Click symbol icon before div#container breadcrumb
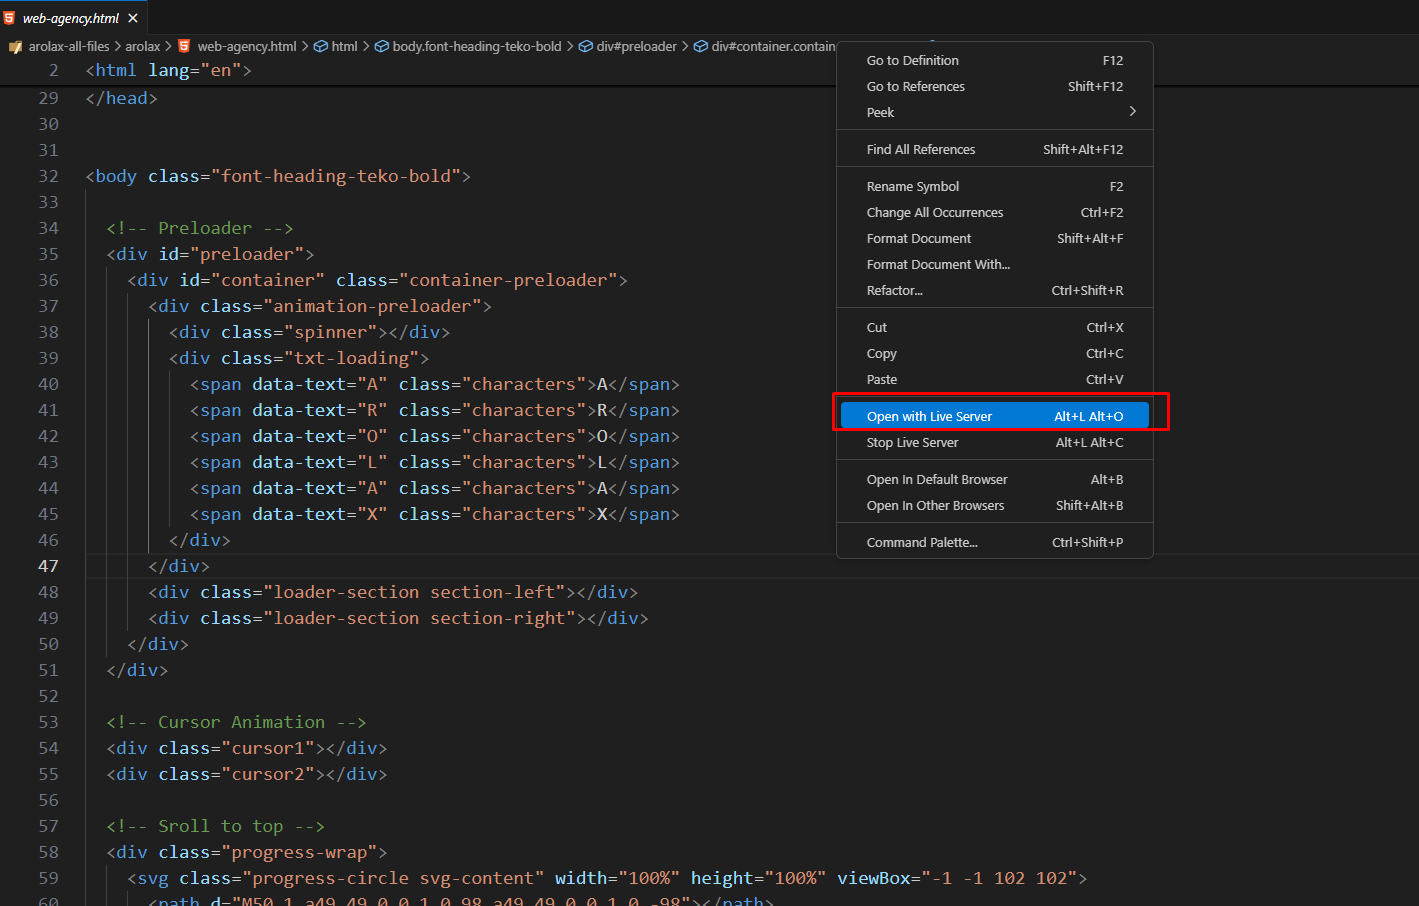Screen dimensions: 1419x906 (701, 46)
